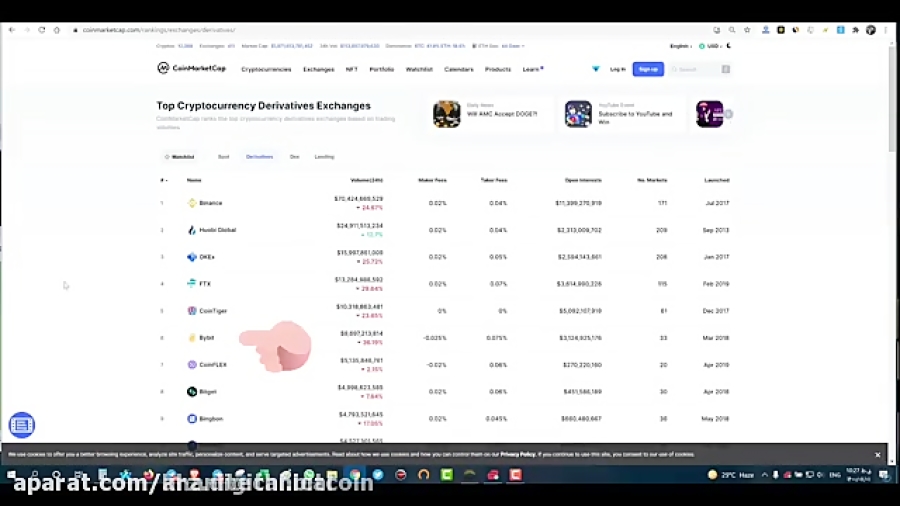Advance the news carousel next arrow
Image resolution: width=900 pixels, height=506 pixels.
728,114
